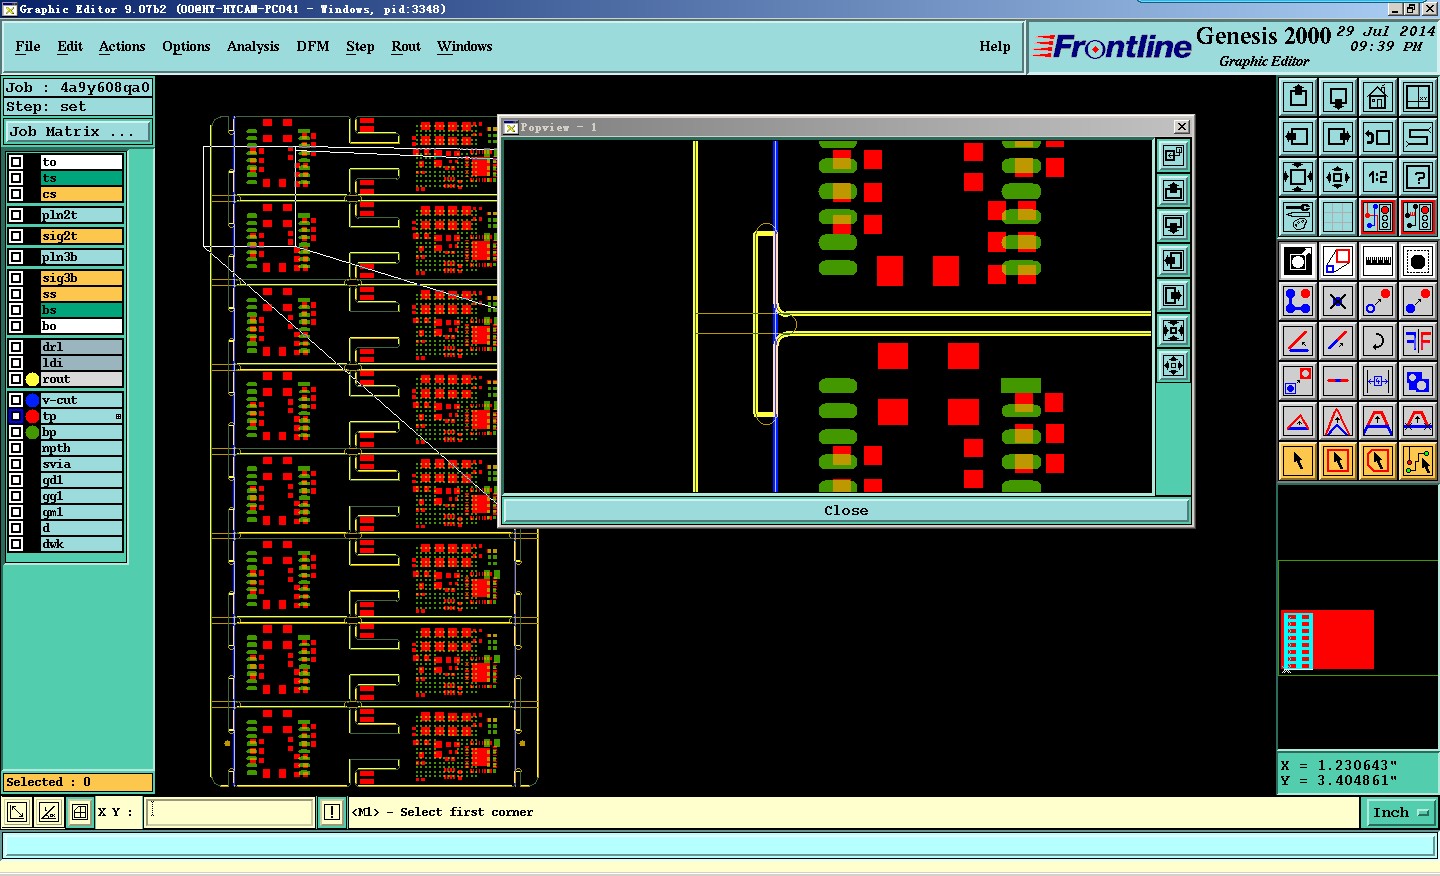The height and width of the screenshot is (876, 1440).
Task: Click the XY coordinate window icon
Action: (1418, 97)
